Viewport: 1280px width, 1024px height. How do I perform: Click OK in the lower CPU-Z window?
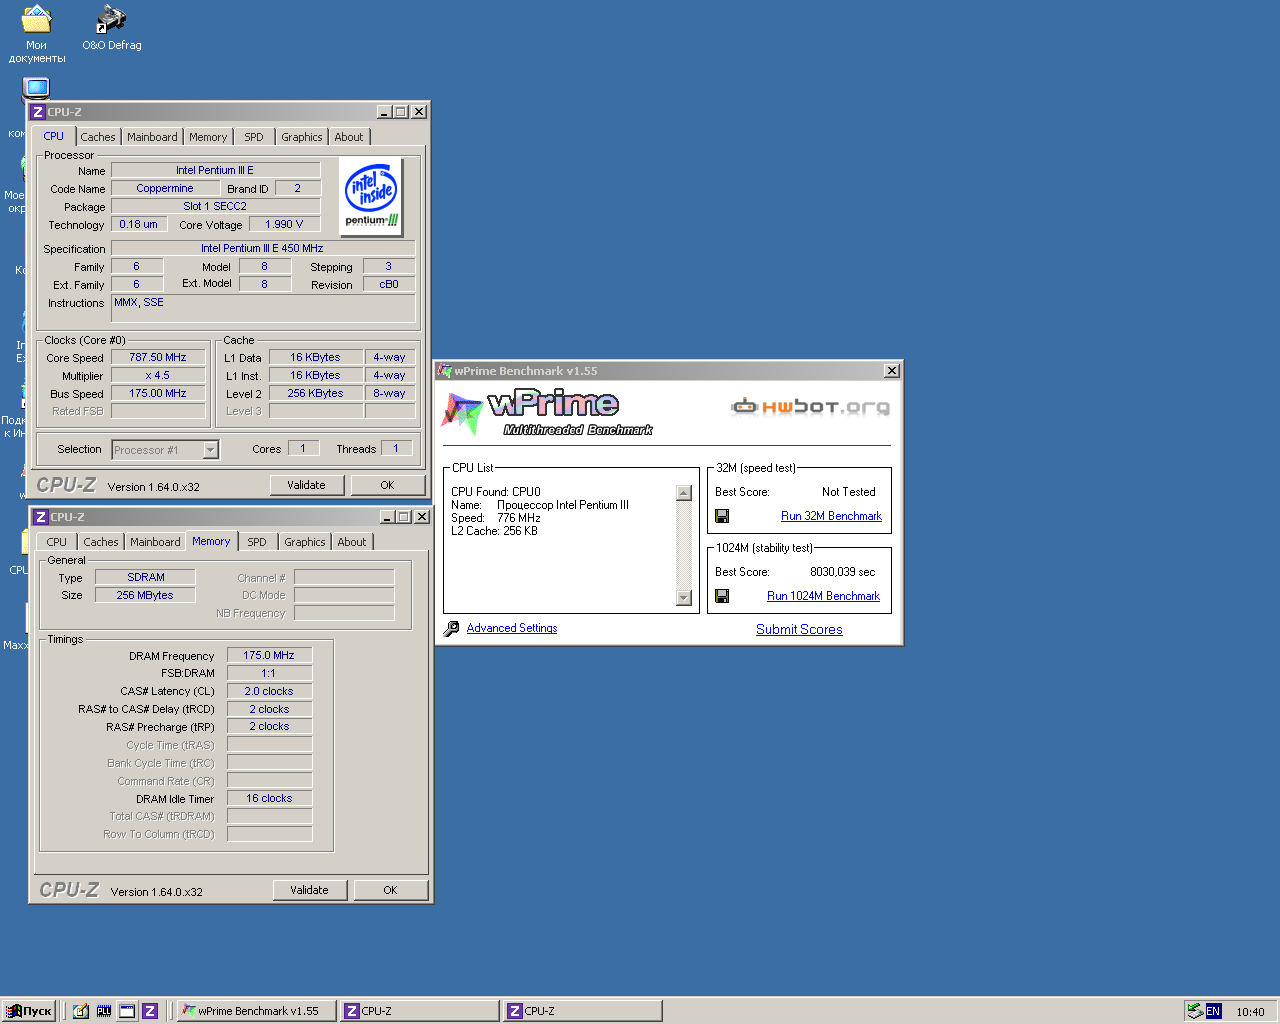pos(391,890)
